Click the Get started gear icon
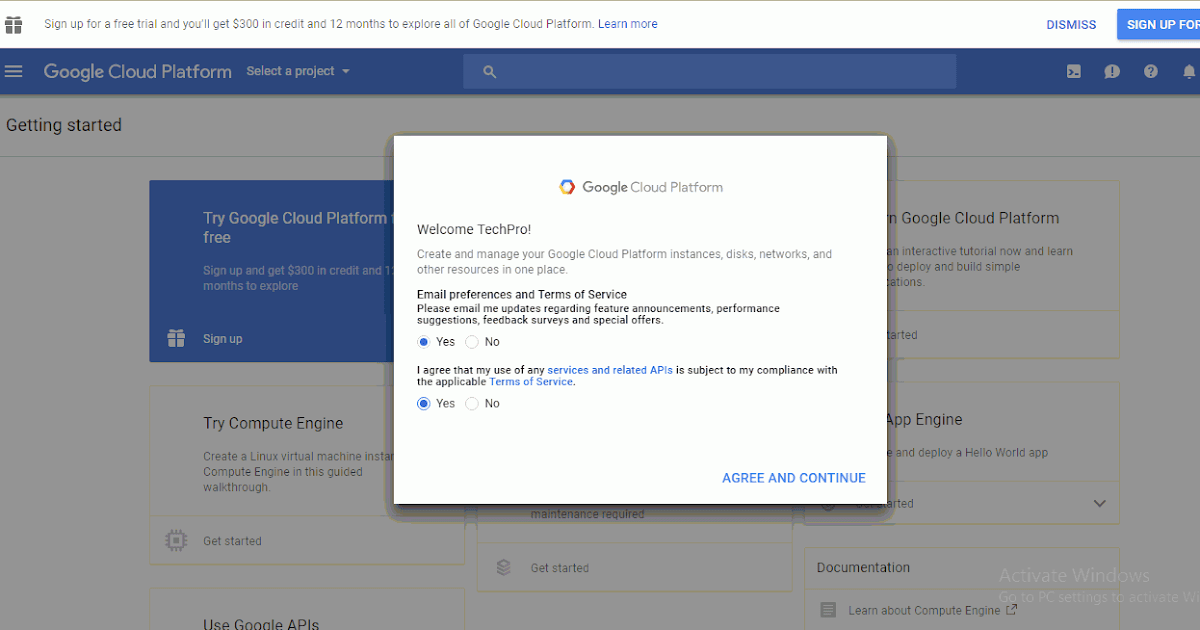The image size is (1200, 630). pos(175,540)
